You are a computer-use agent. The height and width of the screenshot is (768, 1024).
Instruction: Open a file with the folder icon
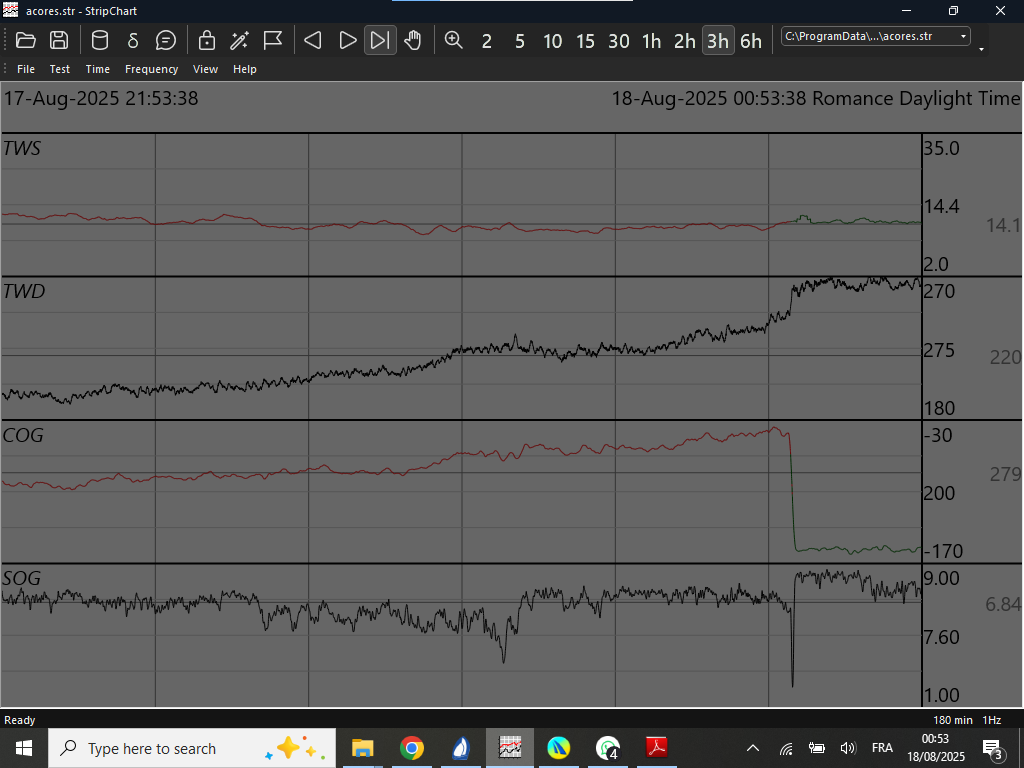tap(25, 40)
